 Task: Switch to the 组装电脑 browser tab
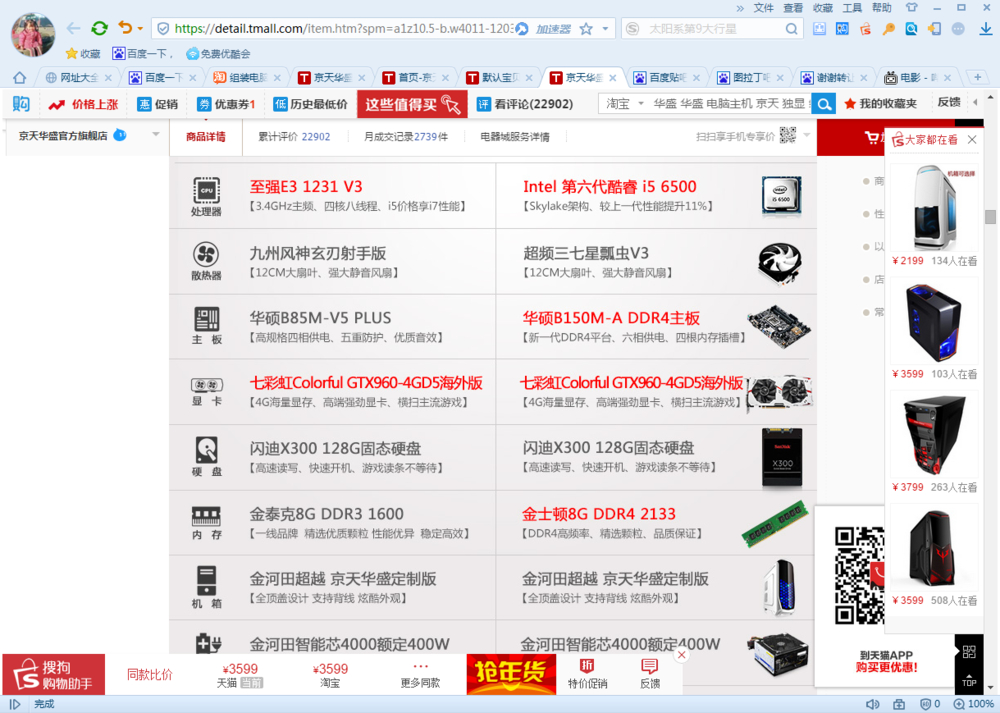click(247, 78)
